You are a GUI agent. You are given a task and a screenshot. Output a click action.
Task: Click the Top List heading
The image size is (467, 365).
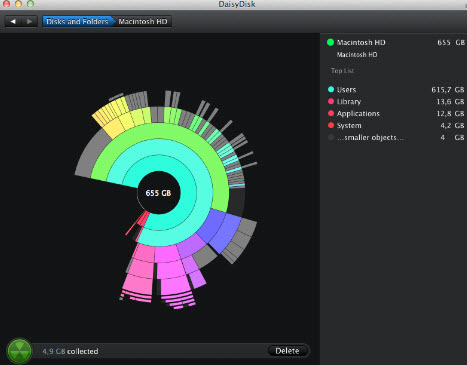pyautogui.click(x=342, y=71)
